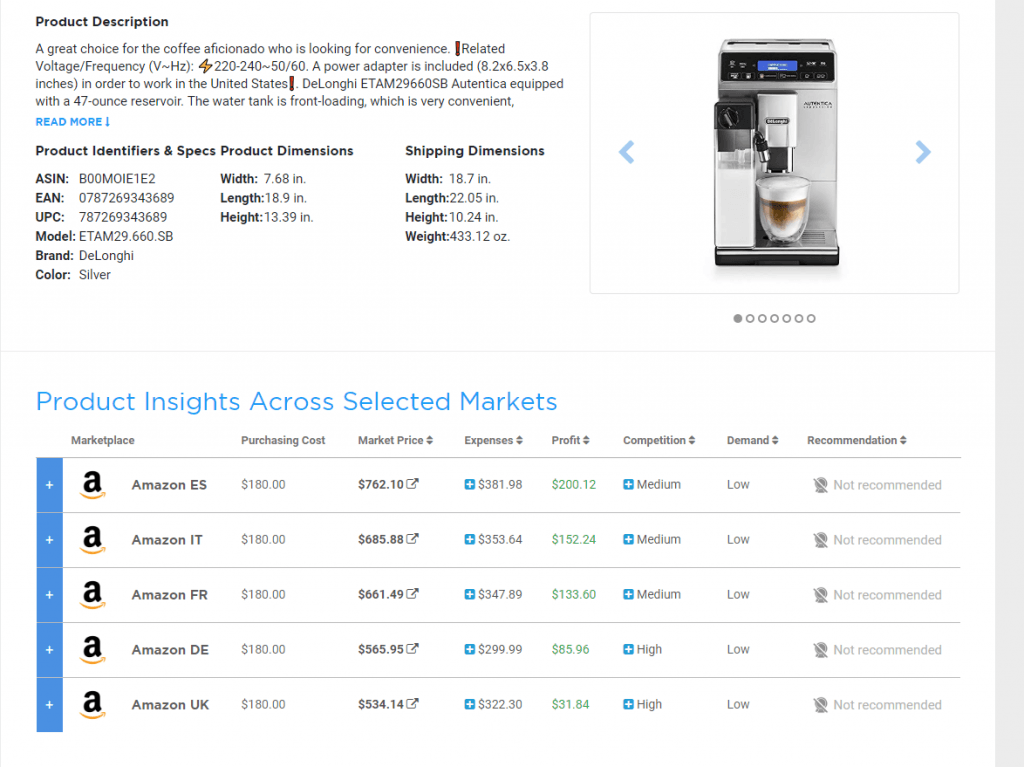Click the Amazon ES market price $762.10
The height and width of the screenshot is (767, 1024).
click(x=381, y=484)
